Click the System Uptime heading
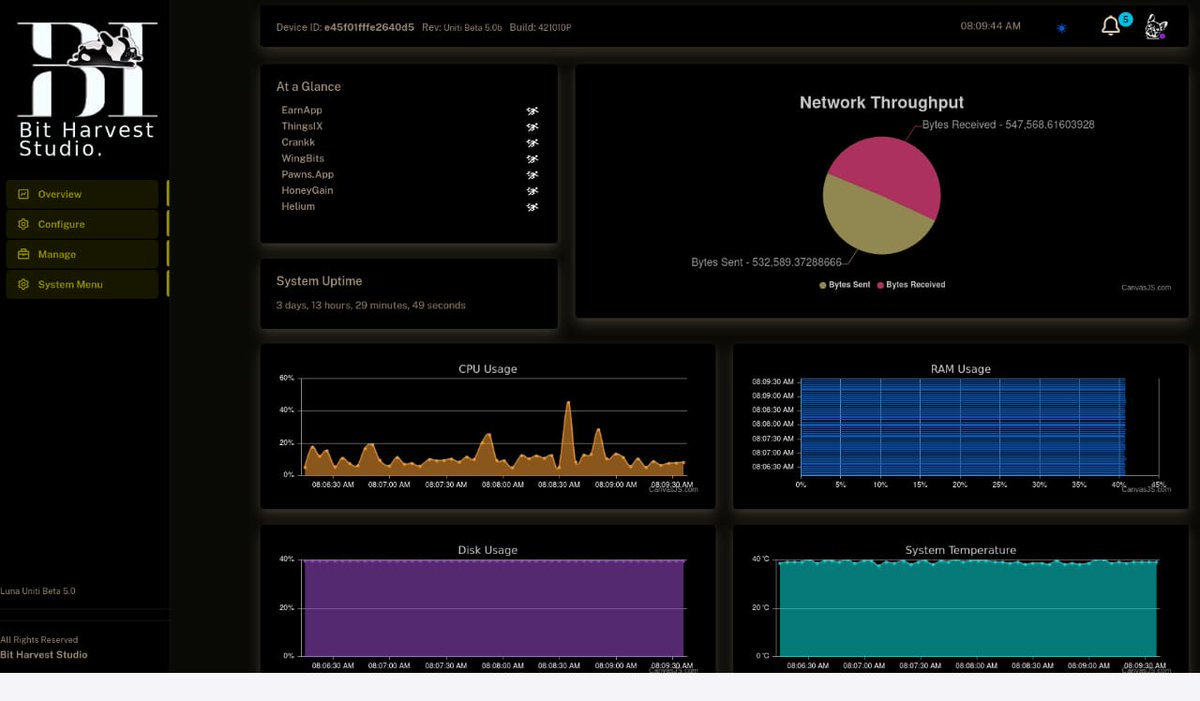The height and width of the screenshot is (701, 1200). tap(319, 281)
